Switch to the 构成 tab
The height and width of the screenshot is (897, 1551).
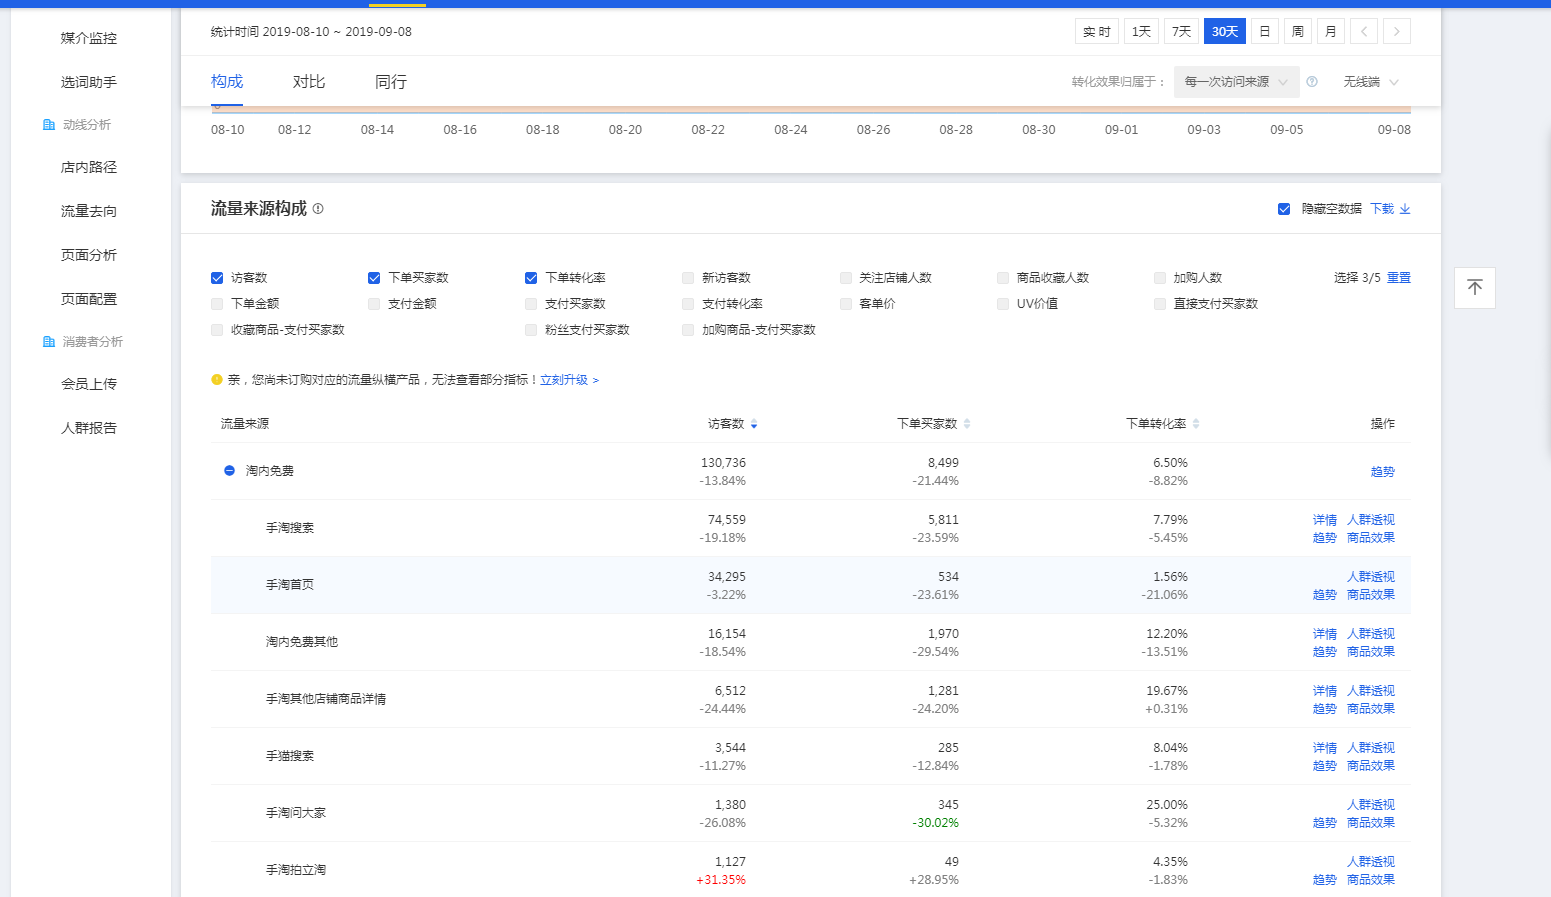(x=227, y=82)
